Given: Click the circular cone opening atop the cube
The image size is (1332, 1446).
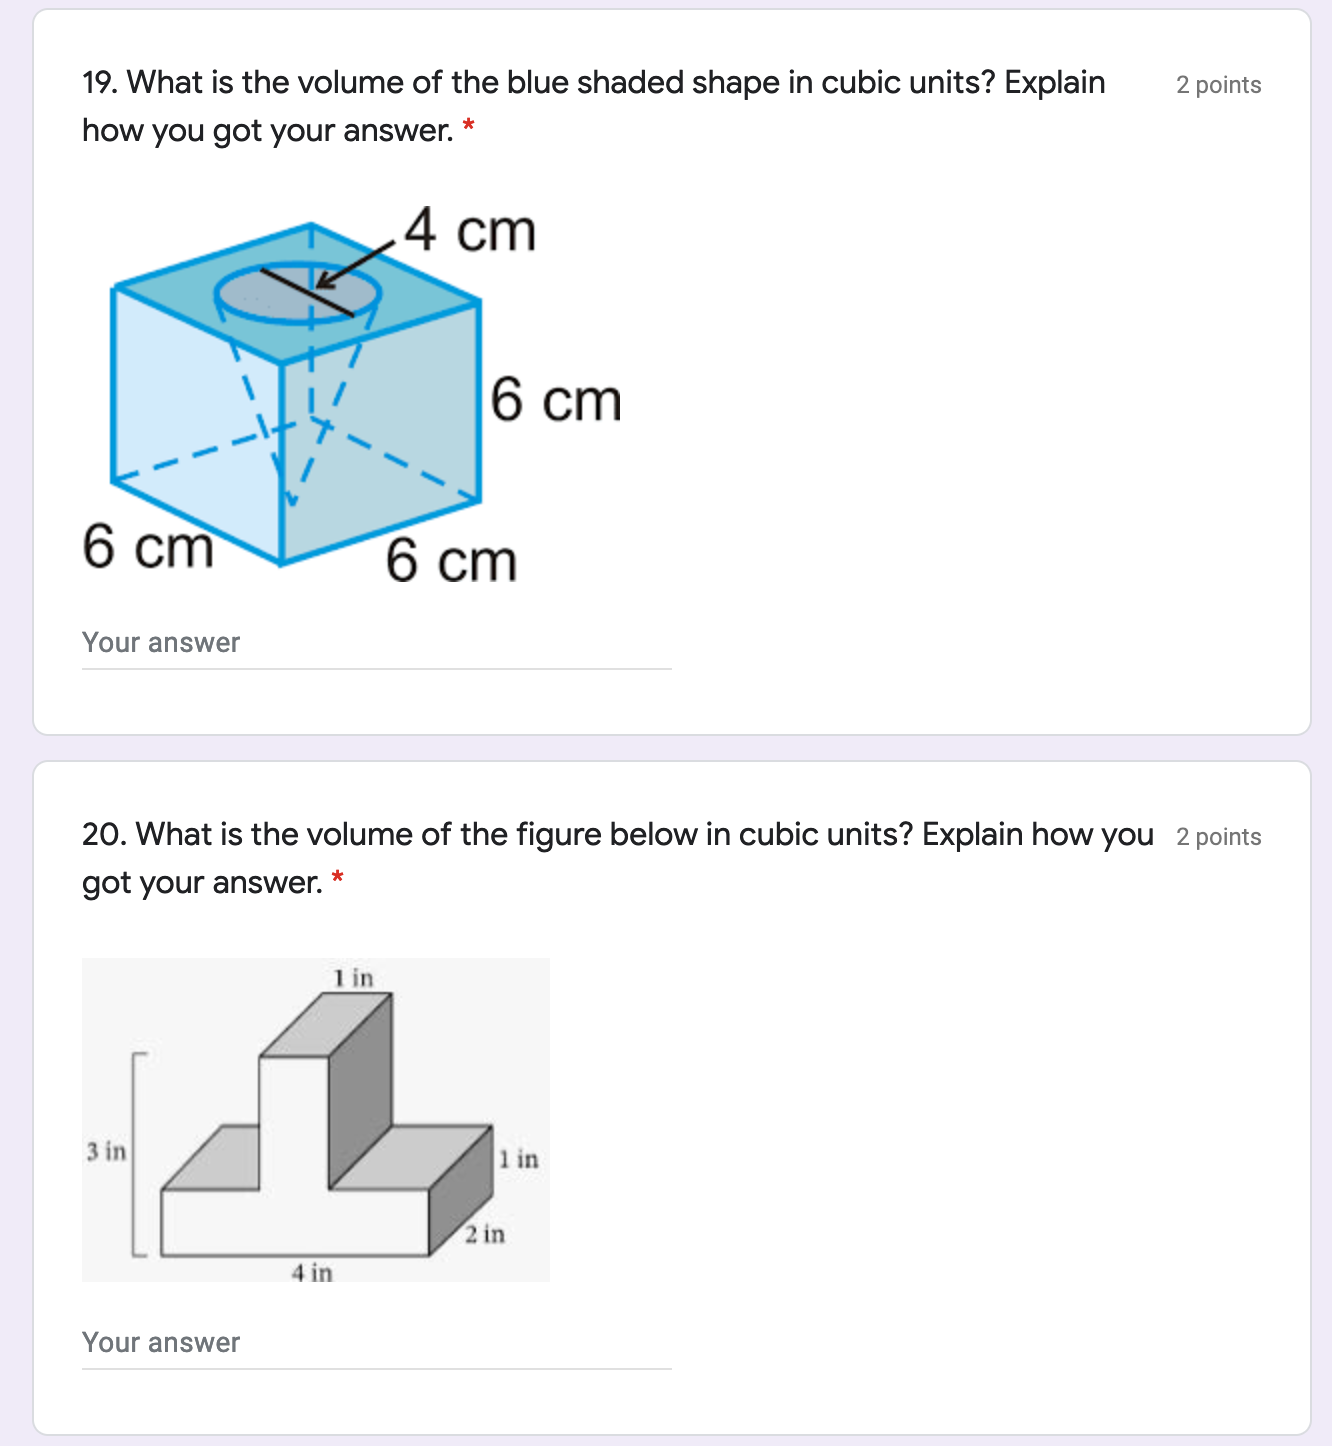Looking at the screenshot, I should 298,293.
